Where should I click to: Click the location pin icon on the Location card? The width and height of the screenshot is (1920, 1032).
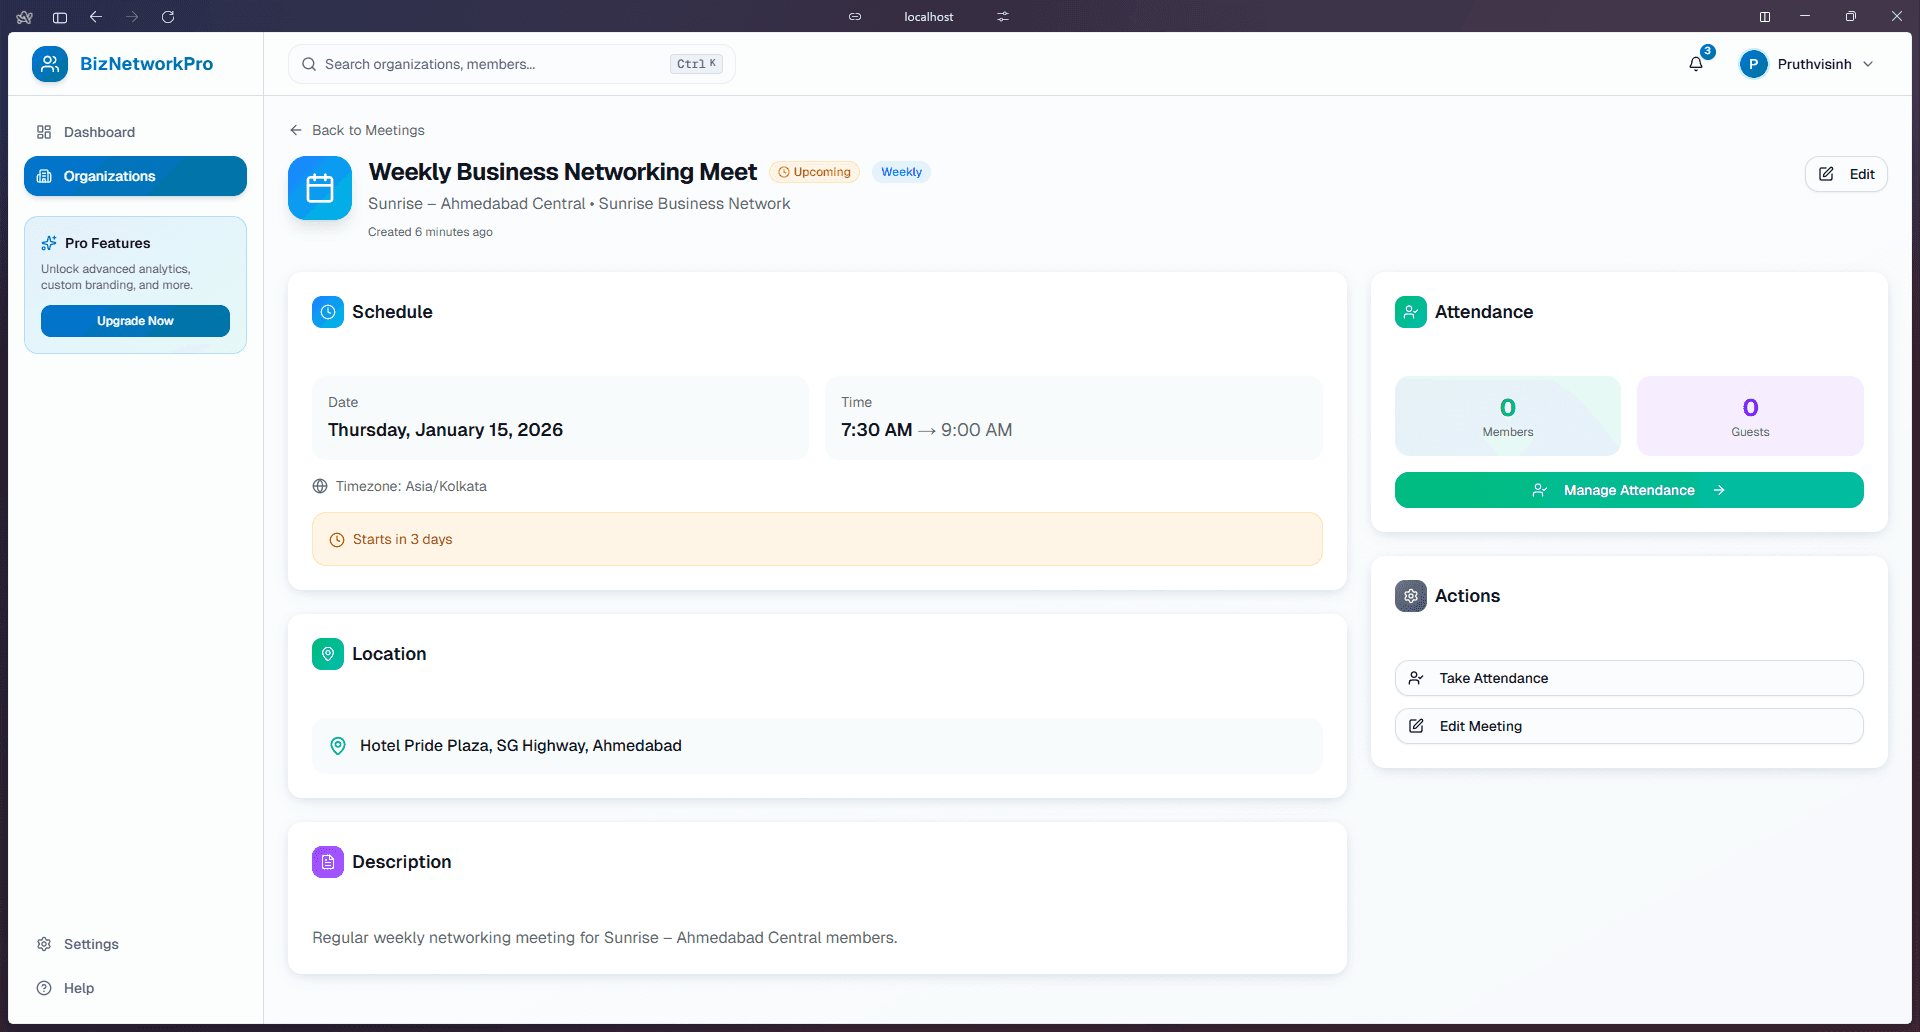(327, 653)
